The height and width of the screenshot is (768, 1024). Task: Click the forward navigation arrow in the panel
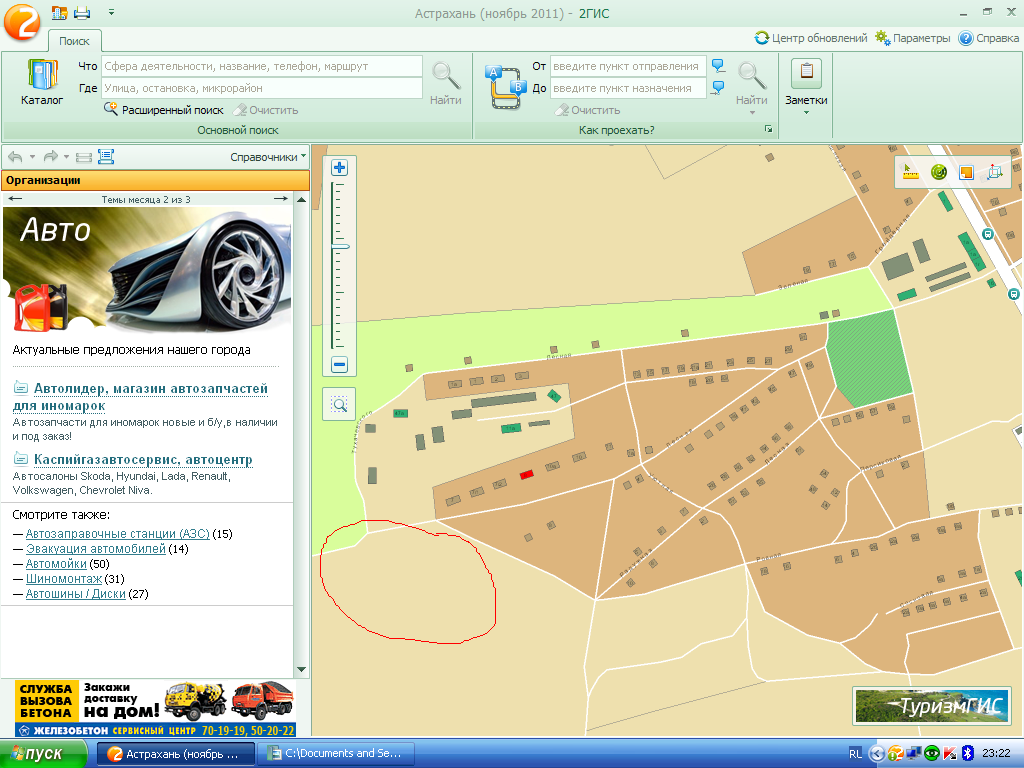(50, 157)
